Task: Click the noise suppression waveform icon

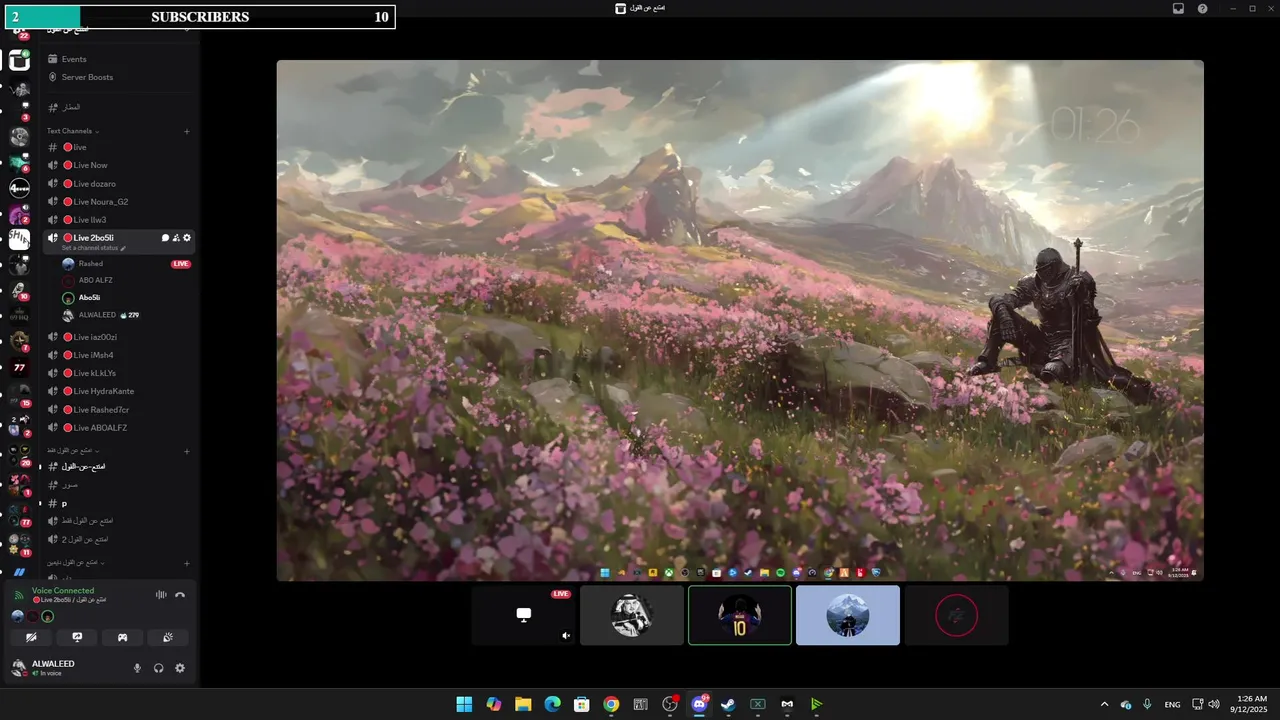Action: pos(161,595)
